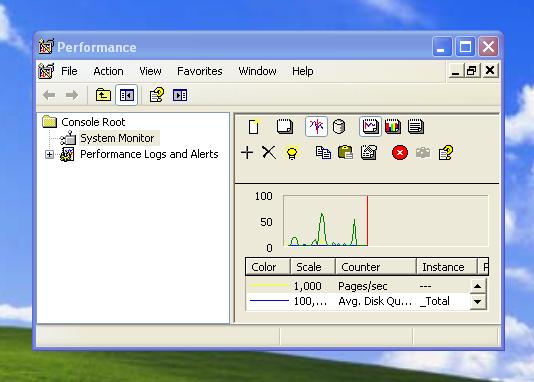Open System Monitor Help icon
Viewport: 534px width, 382px height.
point(446,153)
